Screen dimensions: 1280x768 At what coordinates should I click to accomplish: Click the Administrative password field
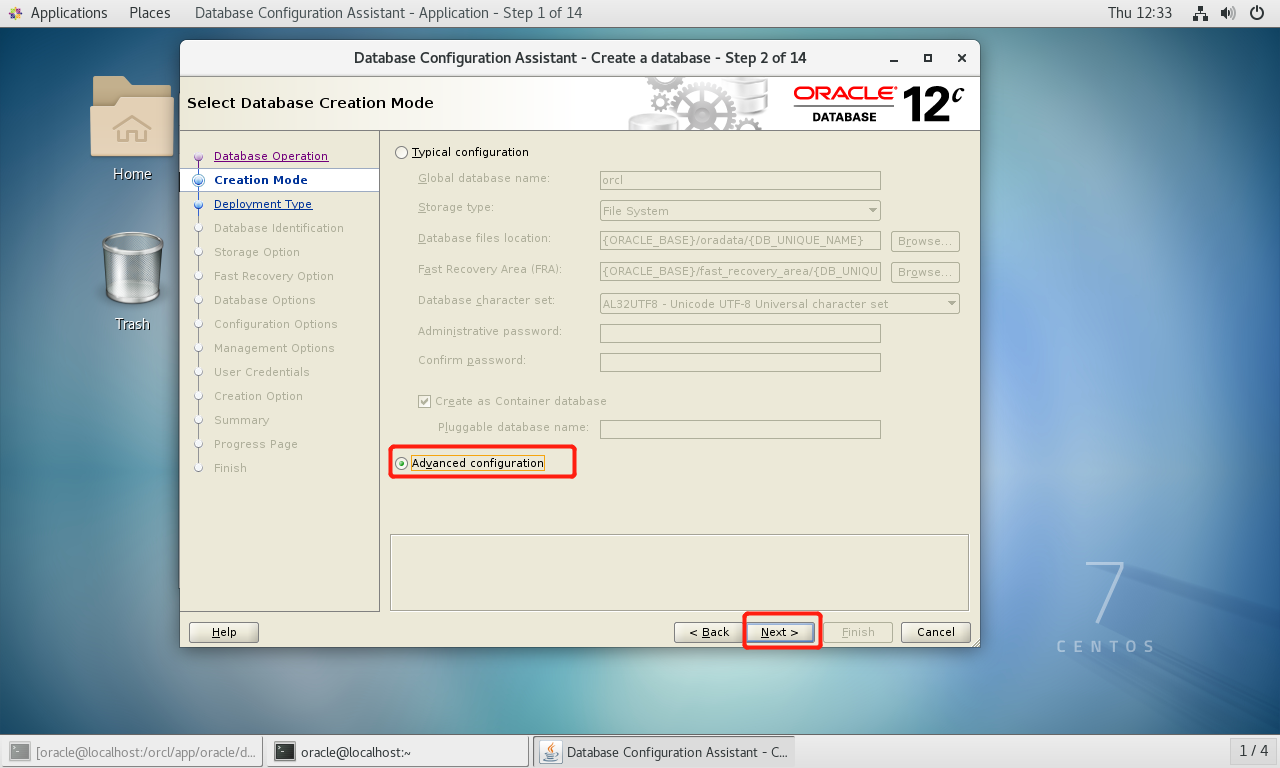(740, 333)
